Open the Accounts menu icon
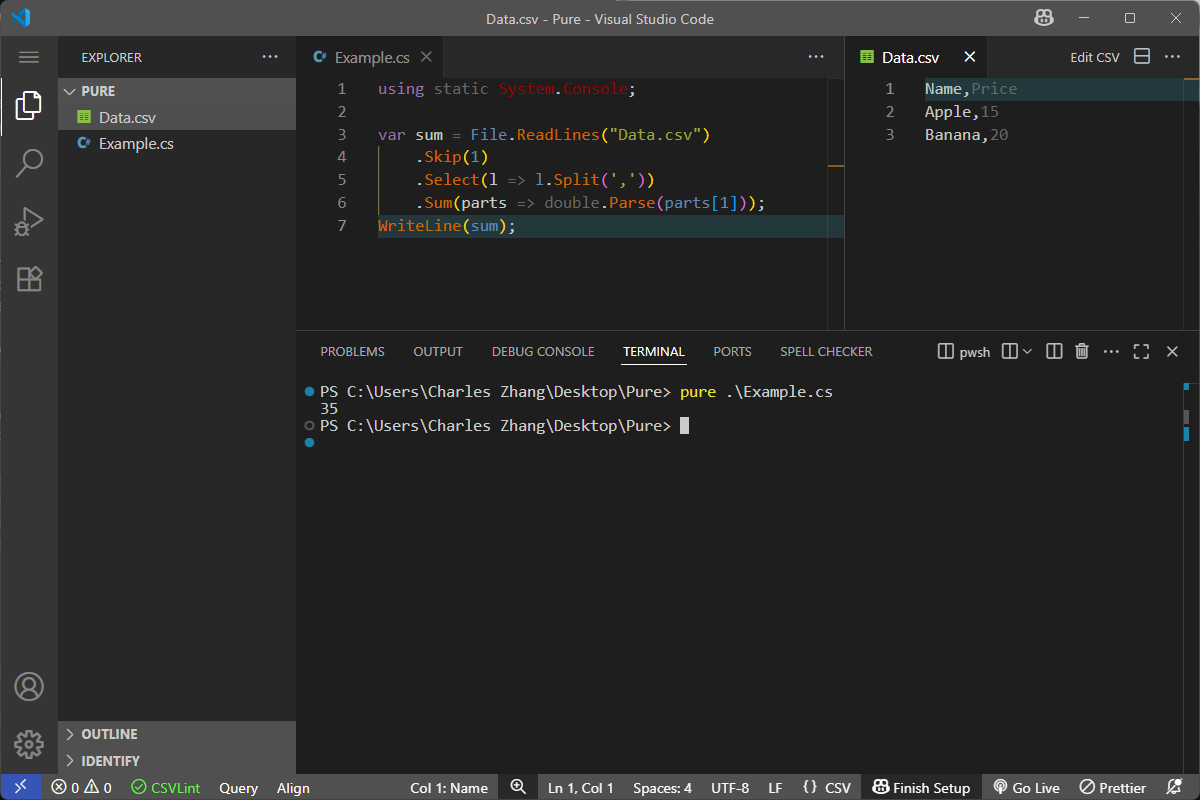This screenshot has width=1200, height=800. pyautogui.click(x=29, y=687)
